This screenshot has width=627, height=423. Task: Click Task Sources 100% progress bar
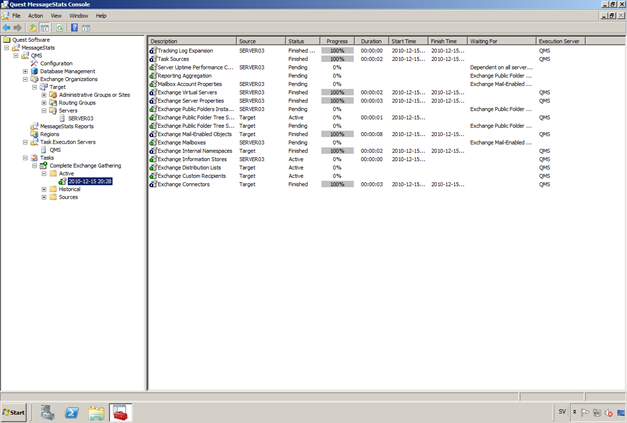pos(337,59)
